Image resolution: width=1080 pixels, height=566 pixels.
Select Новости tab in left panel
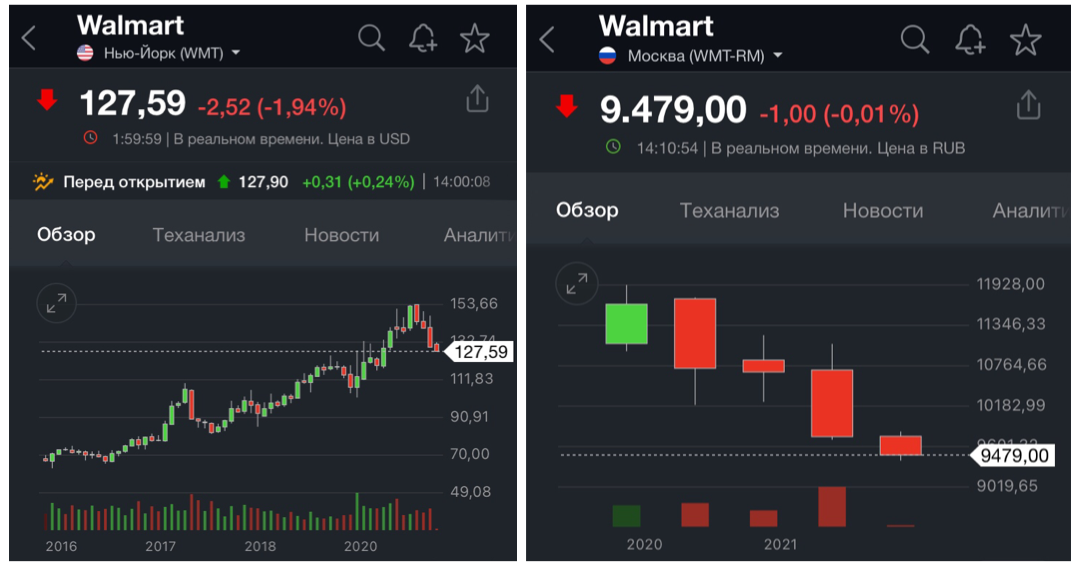(341, 235)
